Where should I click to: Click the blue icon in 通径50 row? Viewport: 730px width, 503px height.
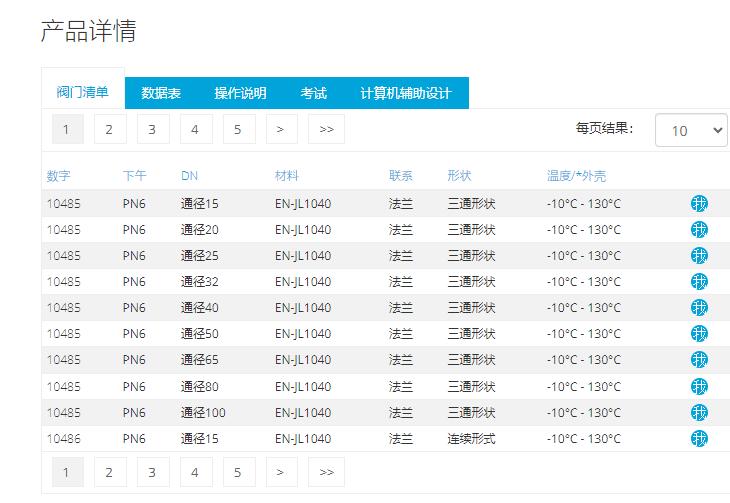coord(699,334)
